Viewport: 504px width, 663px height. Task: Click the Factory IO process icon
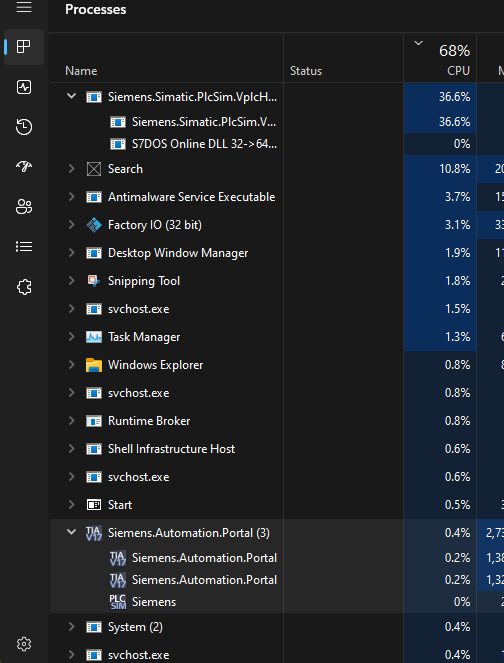(94, 225)
